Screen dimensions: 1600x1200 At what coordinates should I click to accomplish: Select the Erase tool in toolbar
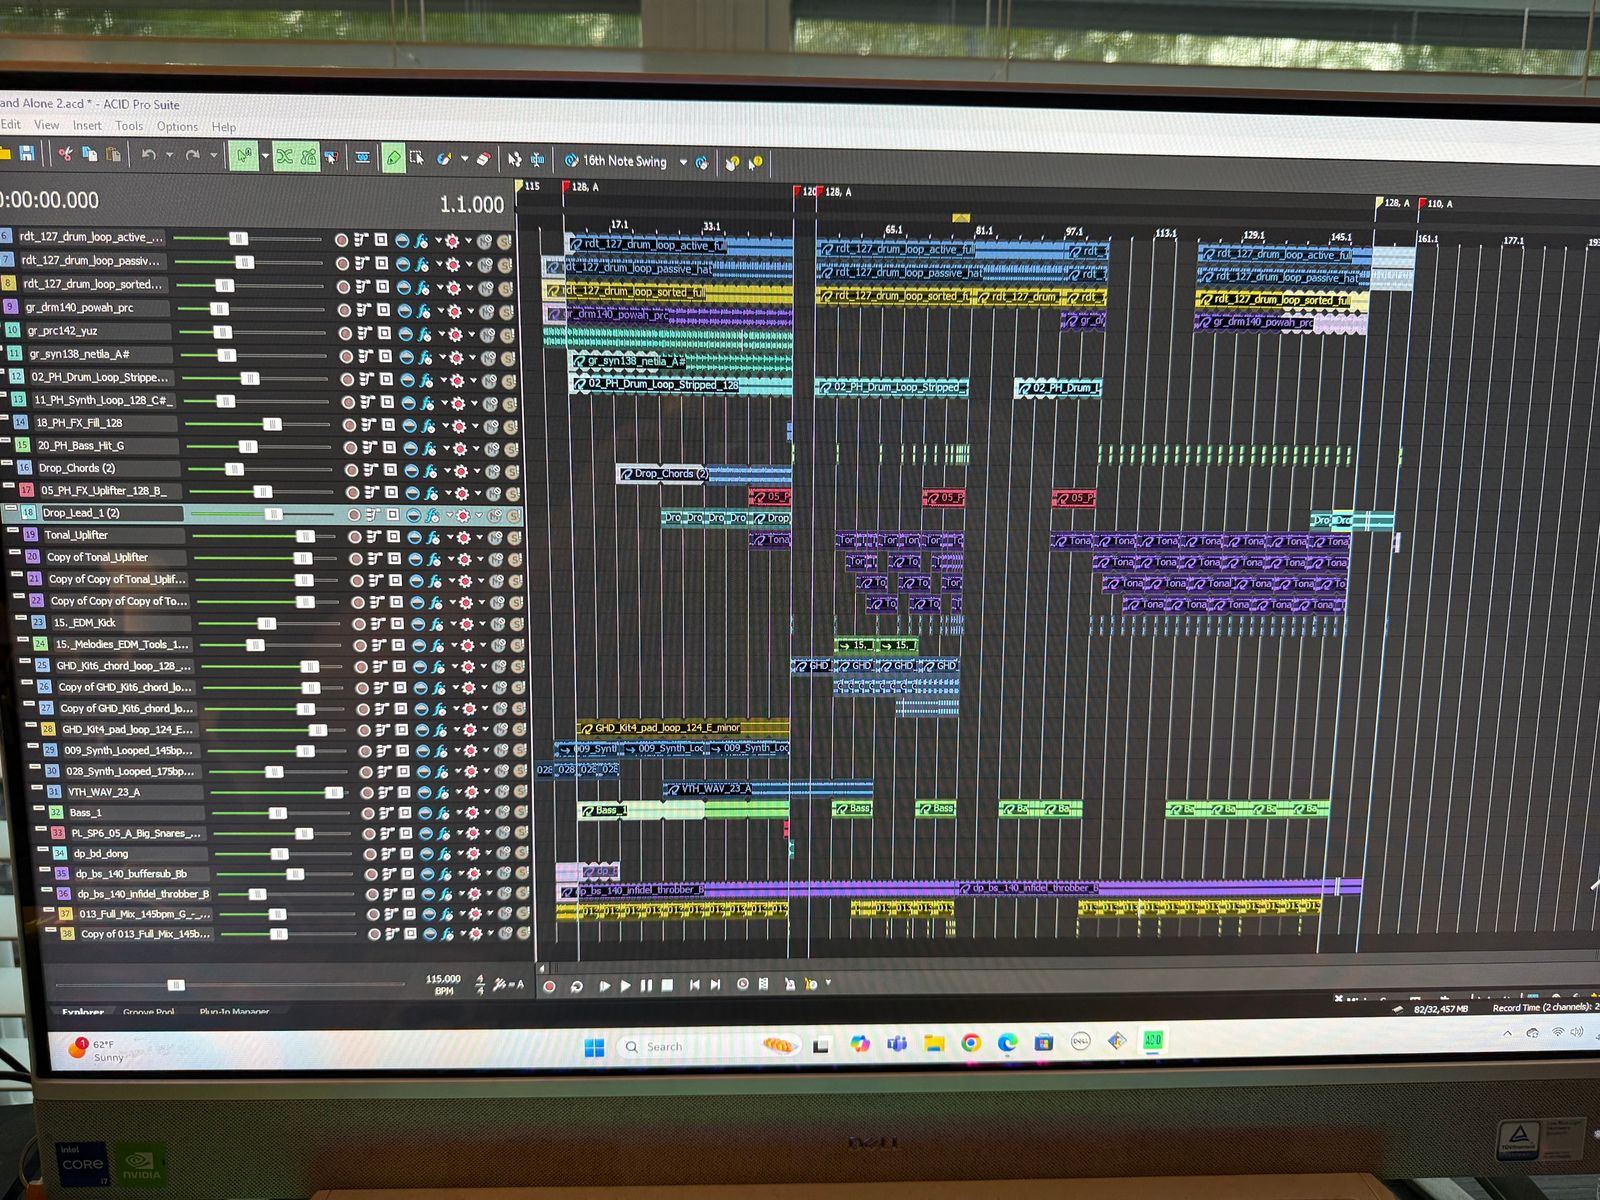click(x=482, y=159)
